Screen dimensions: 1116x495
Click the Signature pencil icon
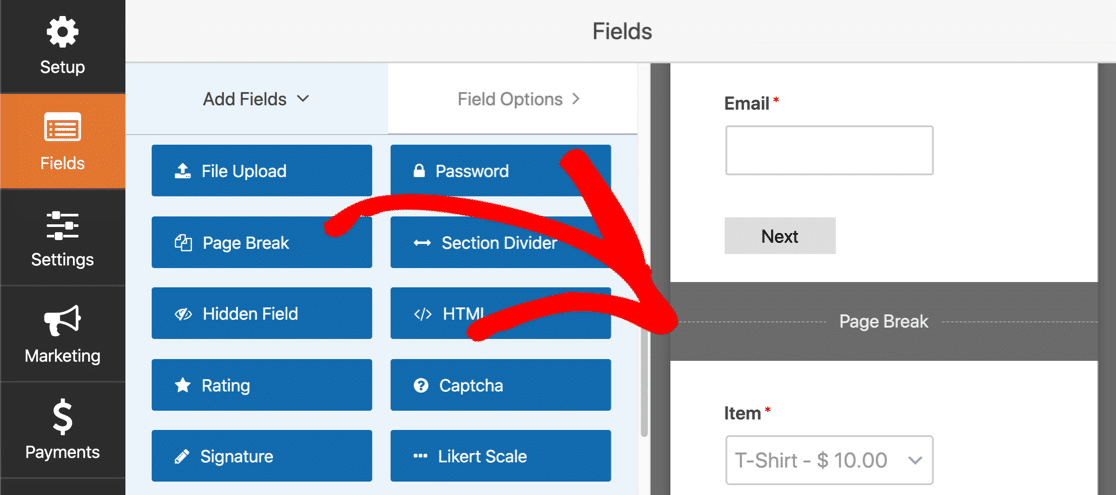[x=182, y=457]
